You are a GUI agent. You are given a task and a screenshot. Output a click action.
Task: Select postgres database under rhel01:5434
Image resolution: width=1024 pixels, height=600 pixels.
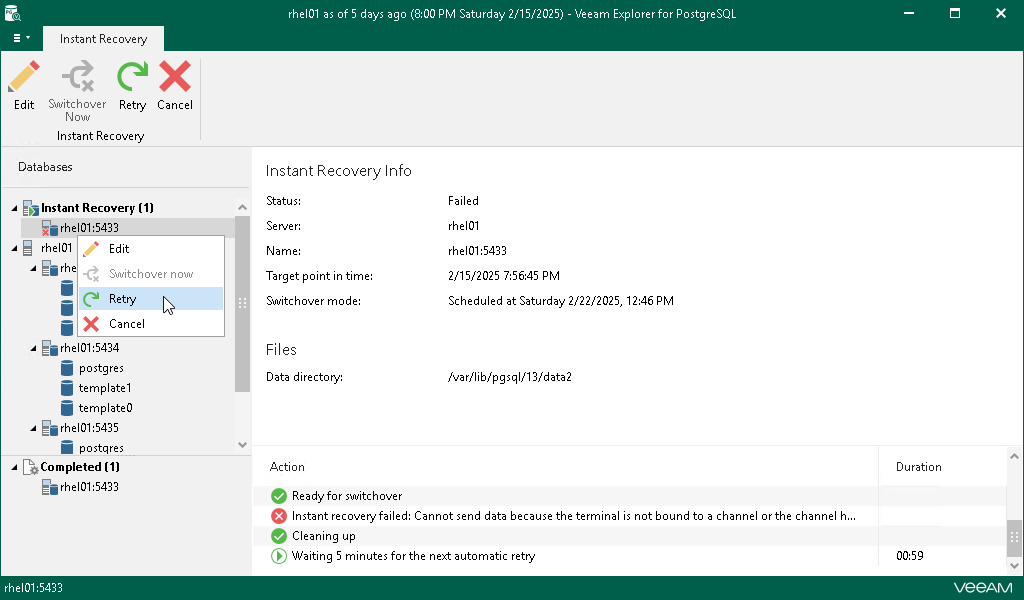point(101,368)
